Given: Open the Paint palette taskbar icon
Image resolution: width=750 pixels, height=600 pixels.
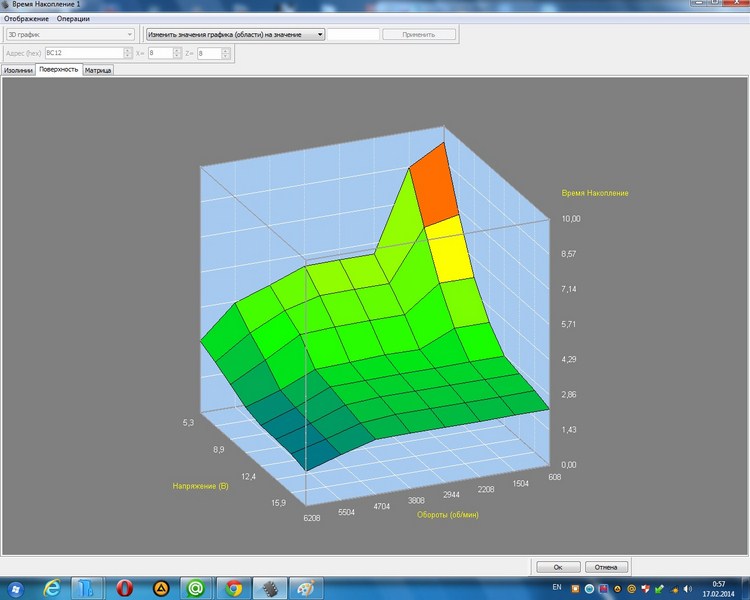Looking at the screenshot, I should click(x=305, y=588).
